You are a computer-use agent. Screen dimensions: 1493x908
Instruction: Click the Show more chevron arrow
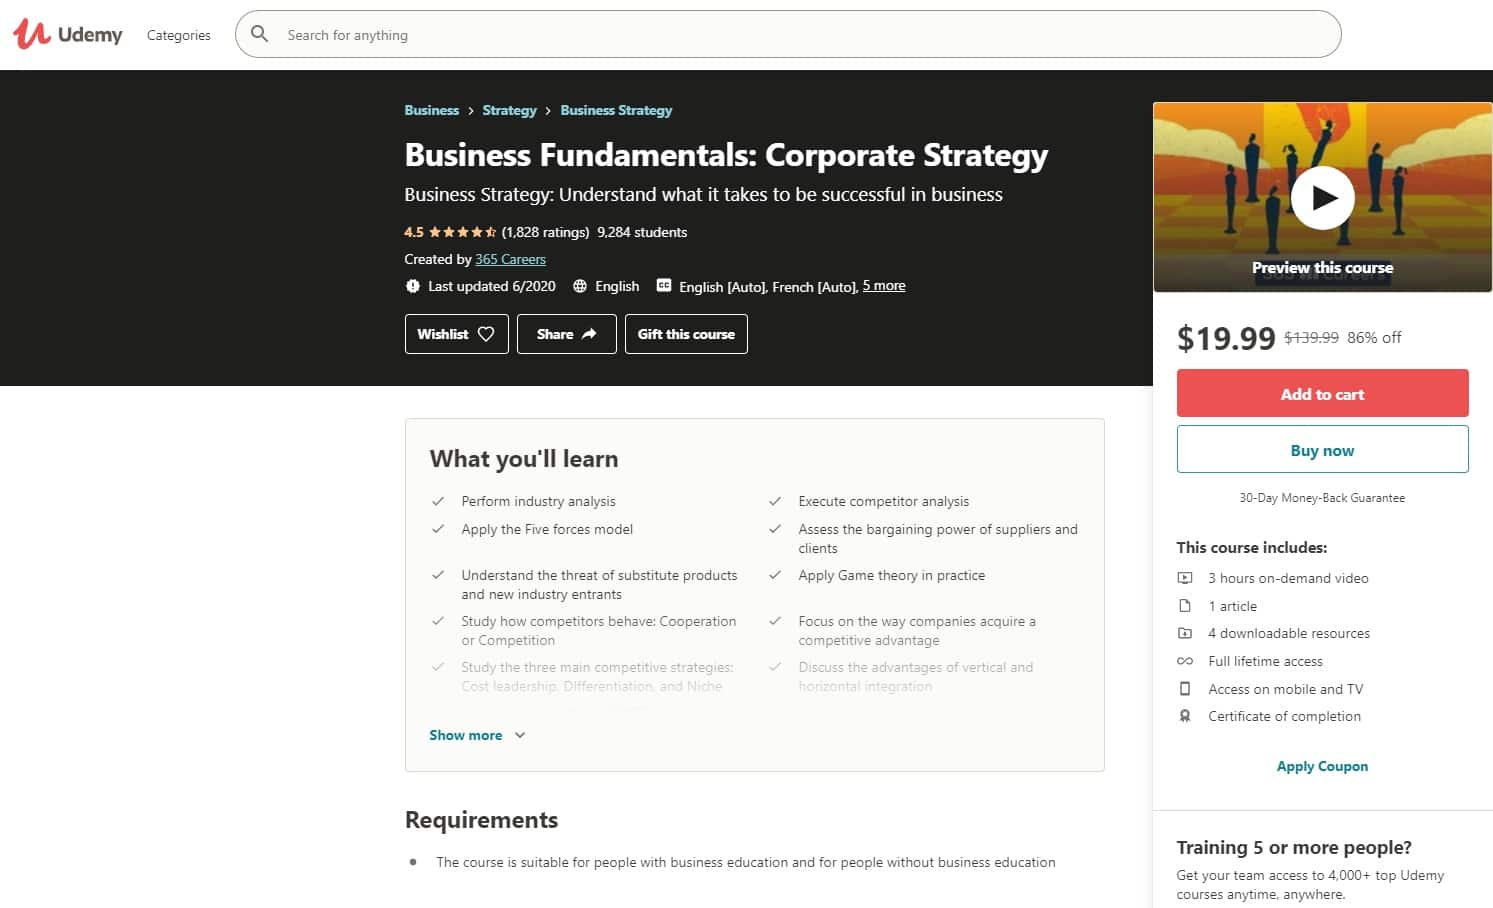pos(520,735)
